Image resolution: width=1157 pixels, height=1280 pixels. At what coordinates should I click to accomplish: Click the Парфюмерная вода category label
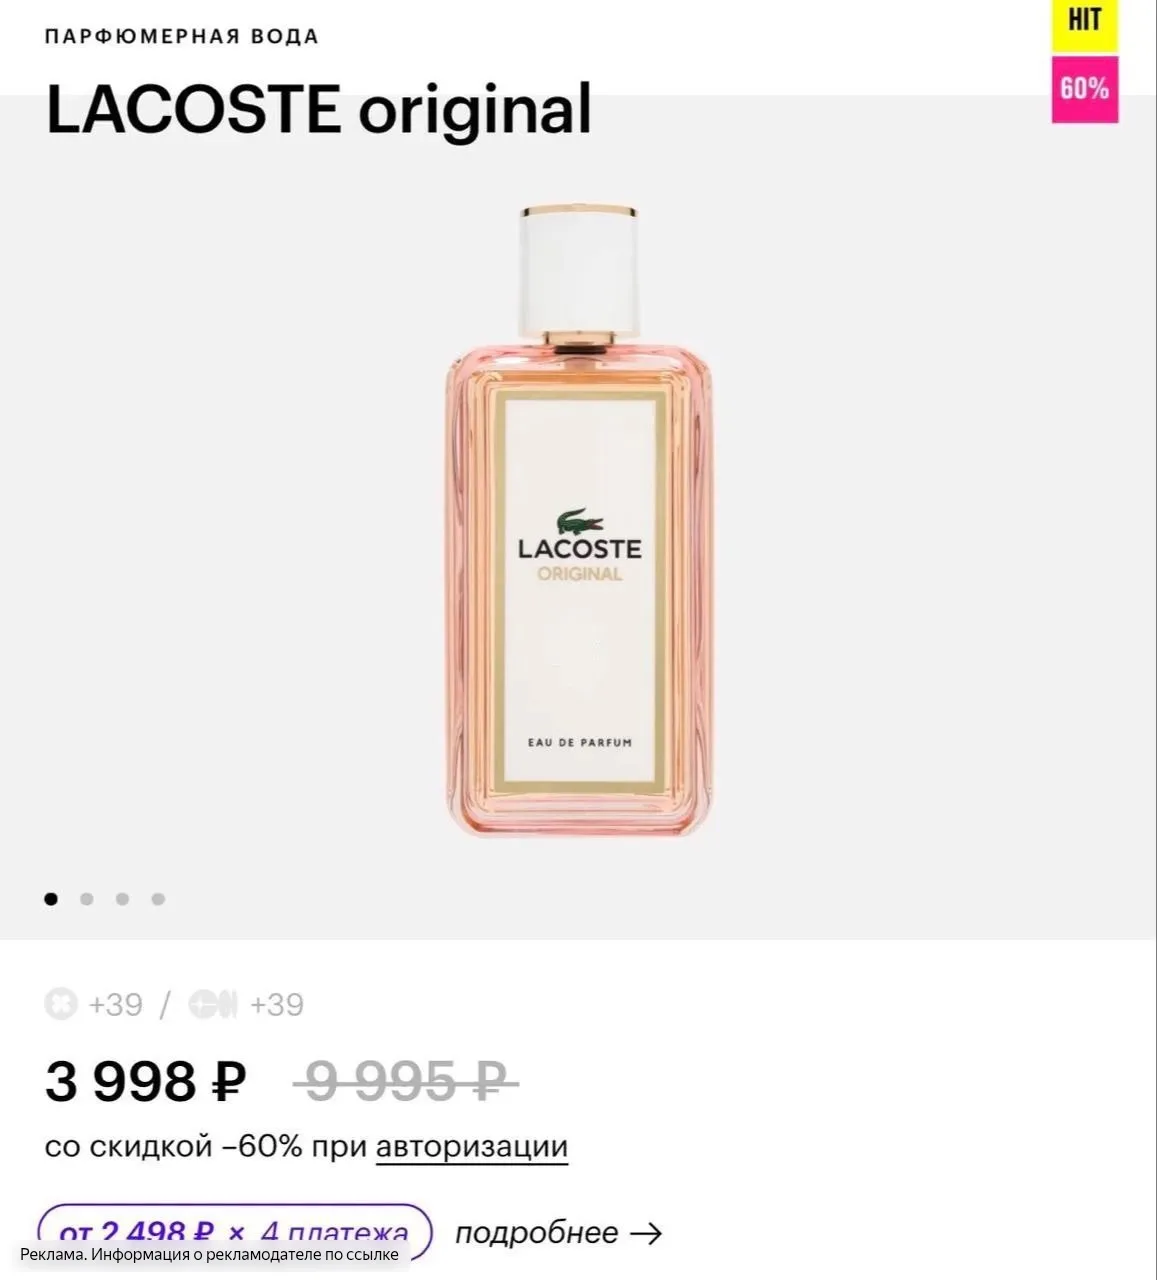[182, 37]
